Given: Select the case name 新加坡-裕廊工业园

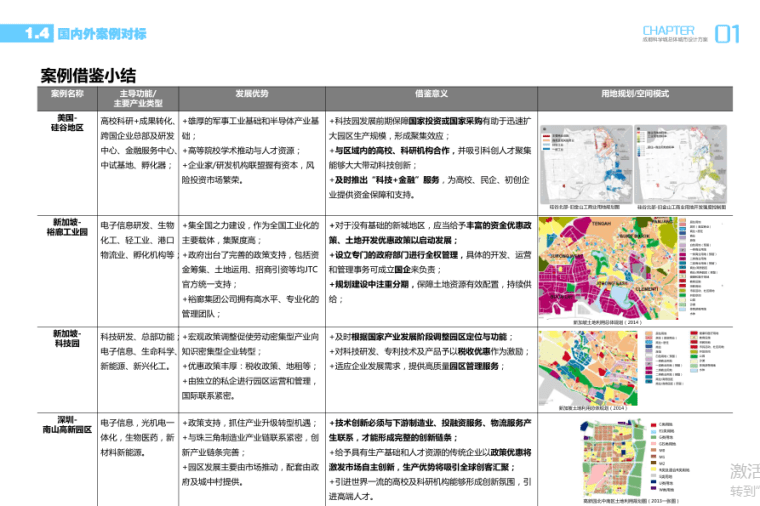Looking at the screenshot, I should pos(67,227).
